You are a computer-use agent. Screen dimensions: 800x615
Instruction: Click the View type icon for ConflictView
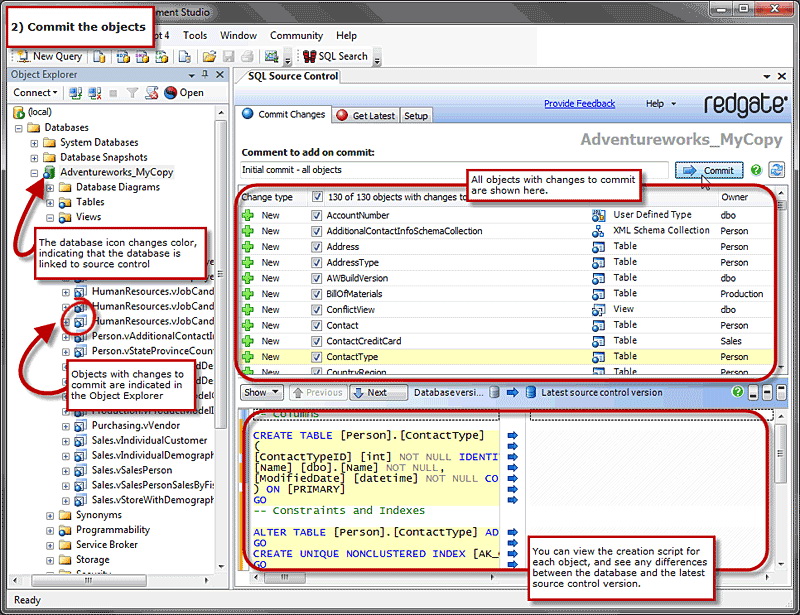tap(598, 310)
